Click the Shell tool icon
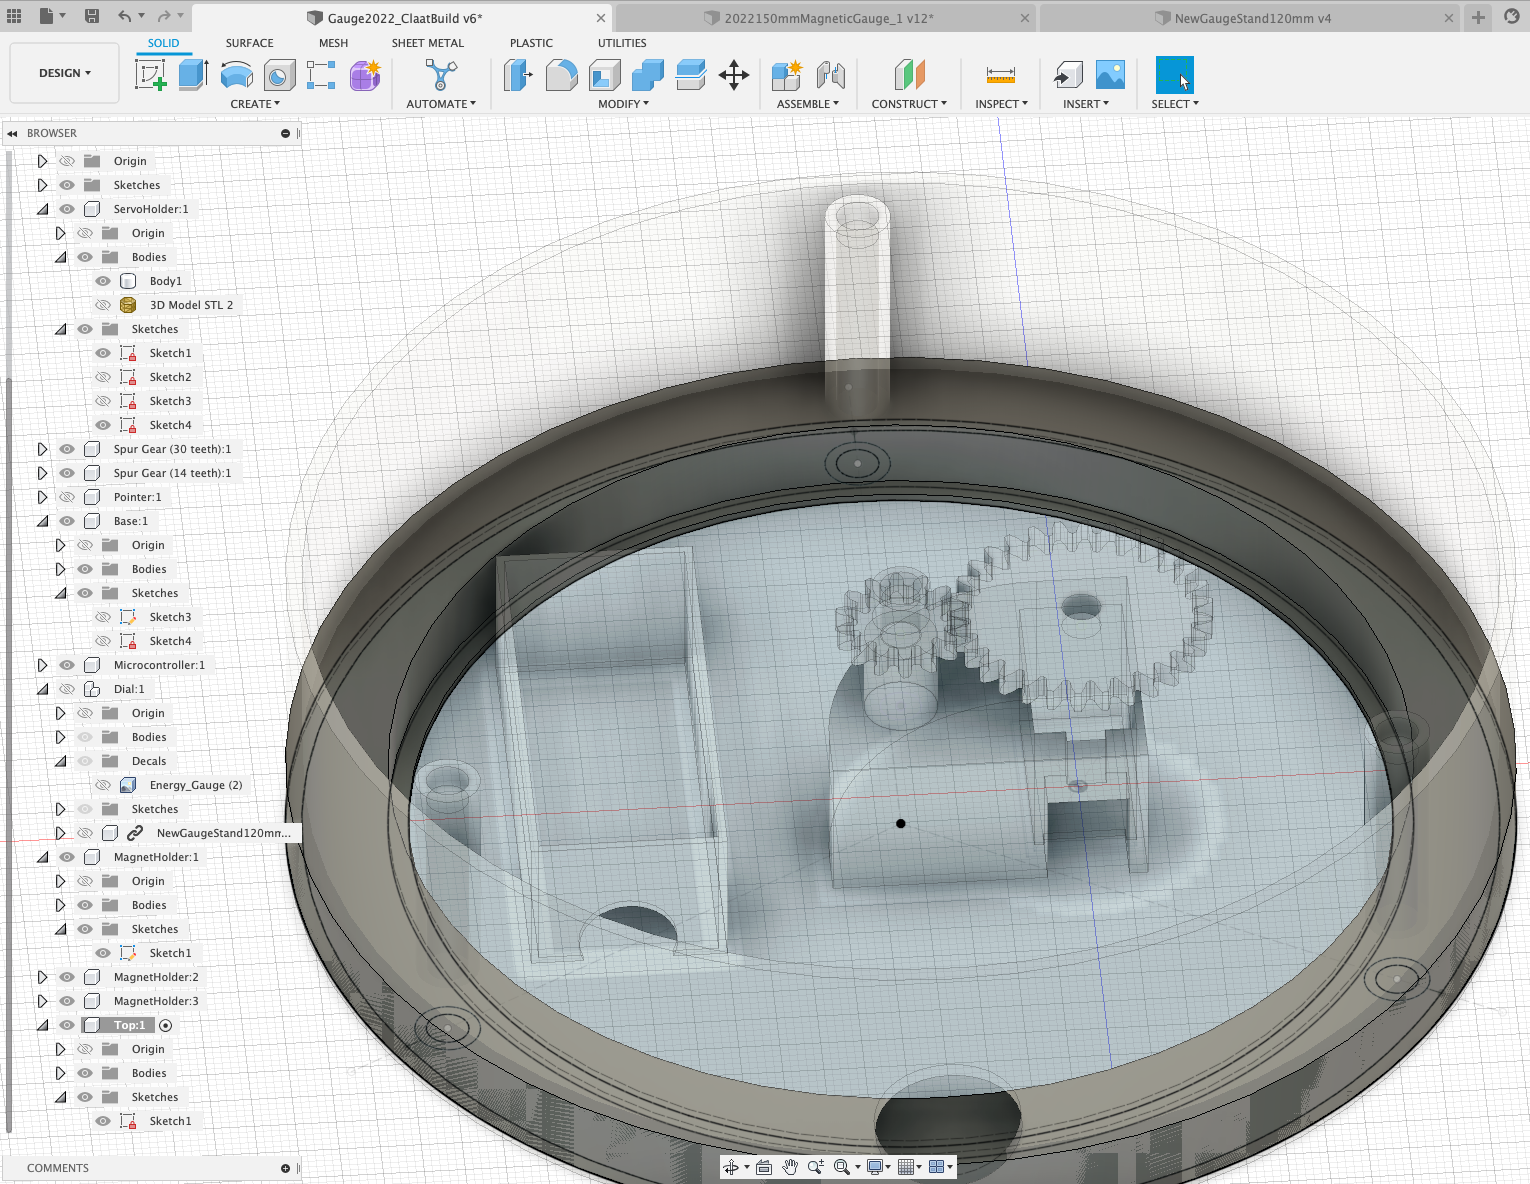 coord(604,75)
